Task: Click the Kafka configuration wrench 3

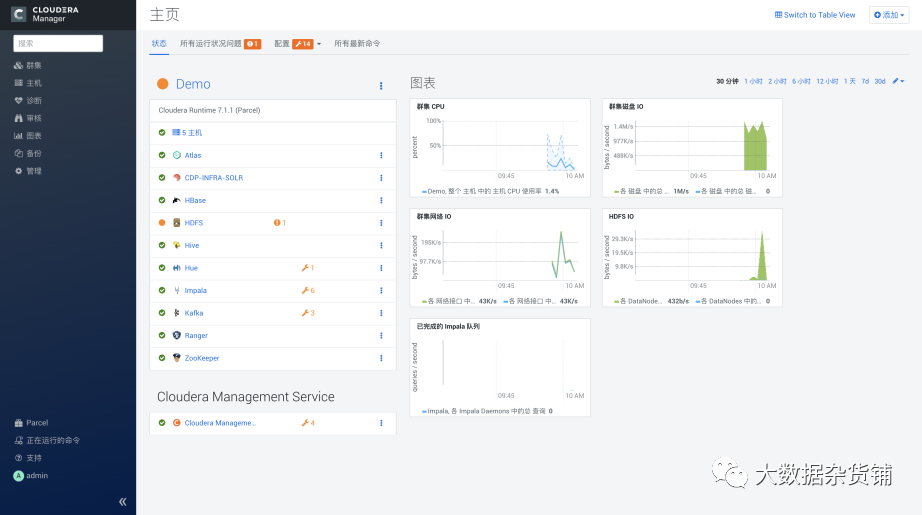Action: click(308, 313)
